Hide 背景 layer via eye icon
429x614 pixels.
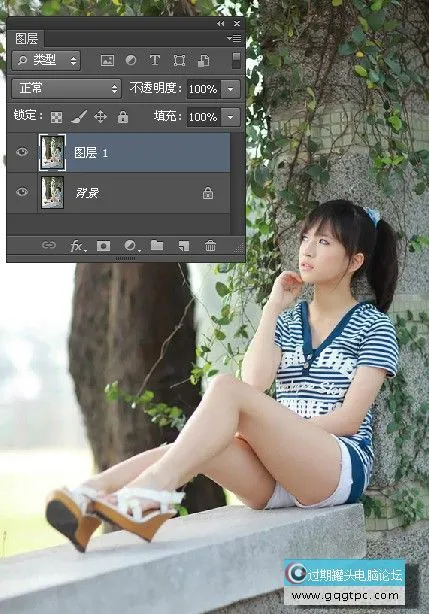click(22, 192)
